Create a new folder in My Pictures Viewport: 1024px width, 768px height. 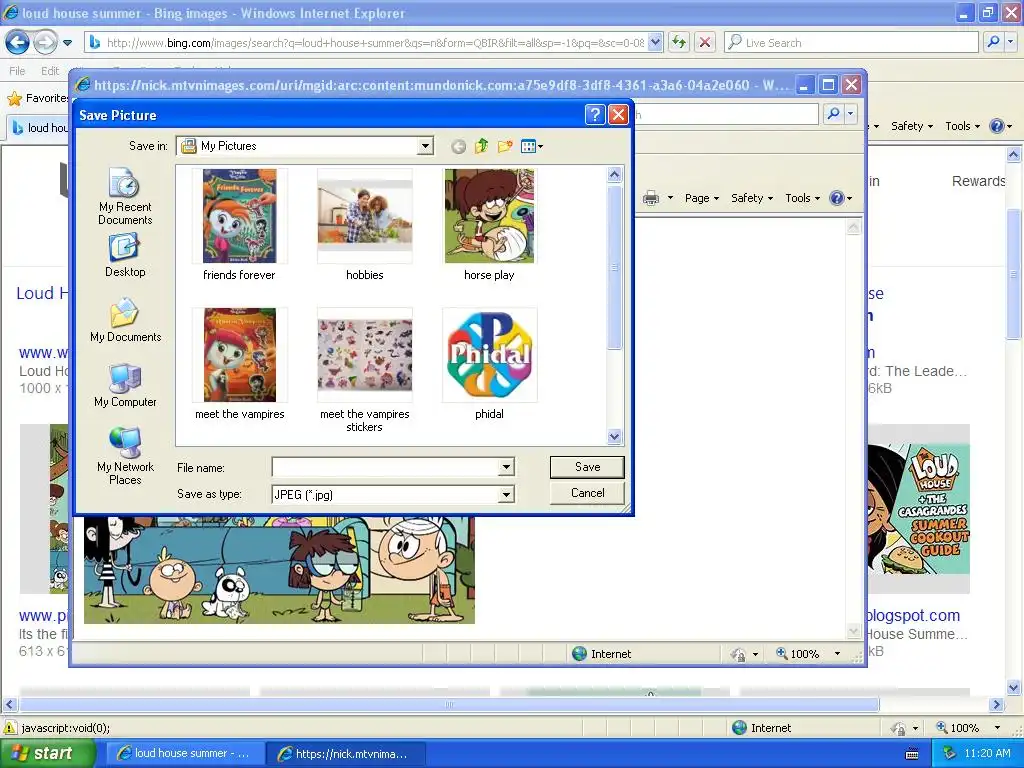point(505,146)
